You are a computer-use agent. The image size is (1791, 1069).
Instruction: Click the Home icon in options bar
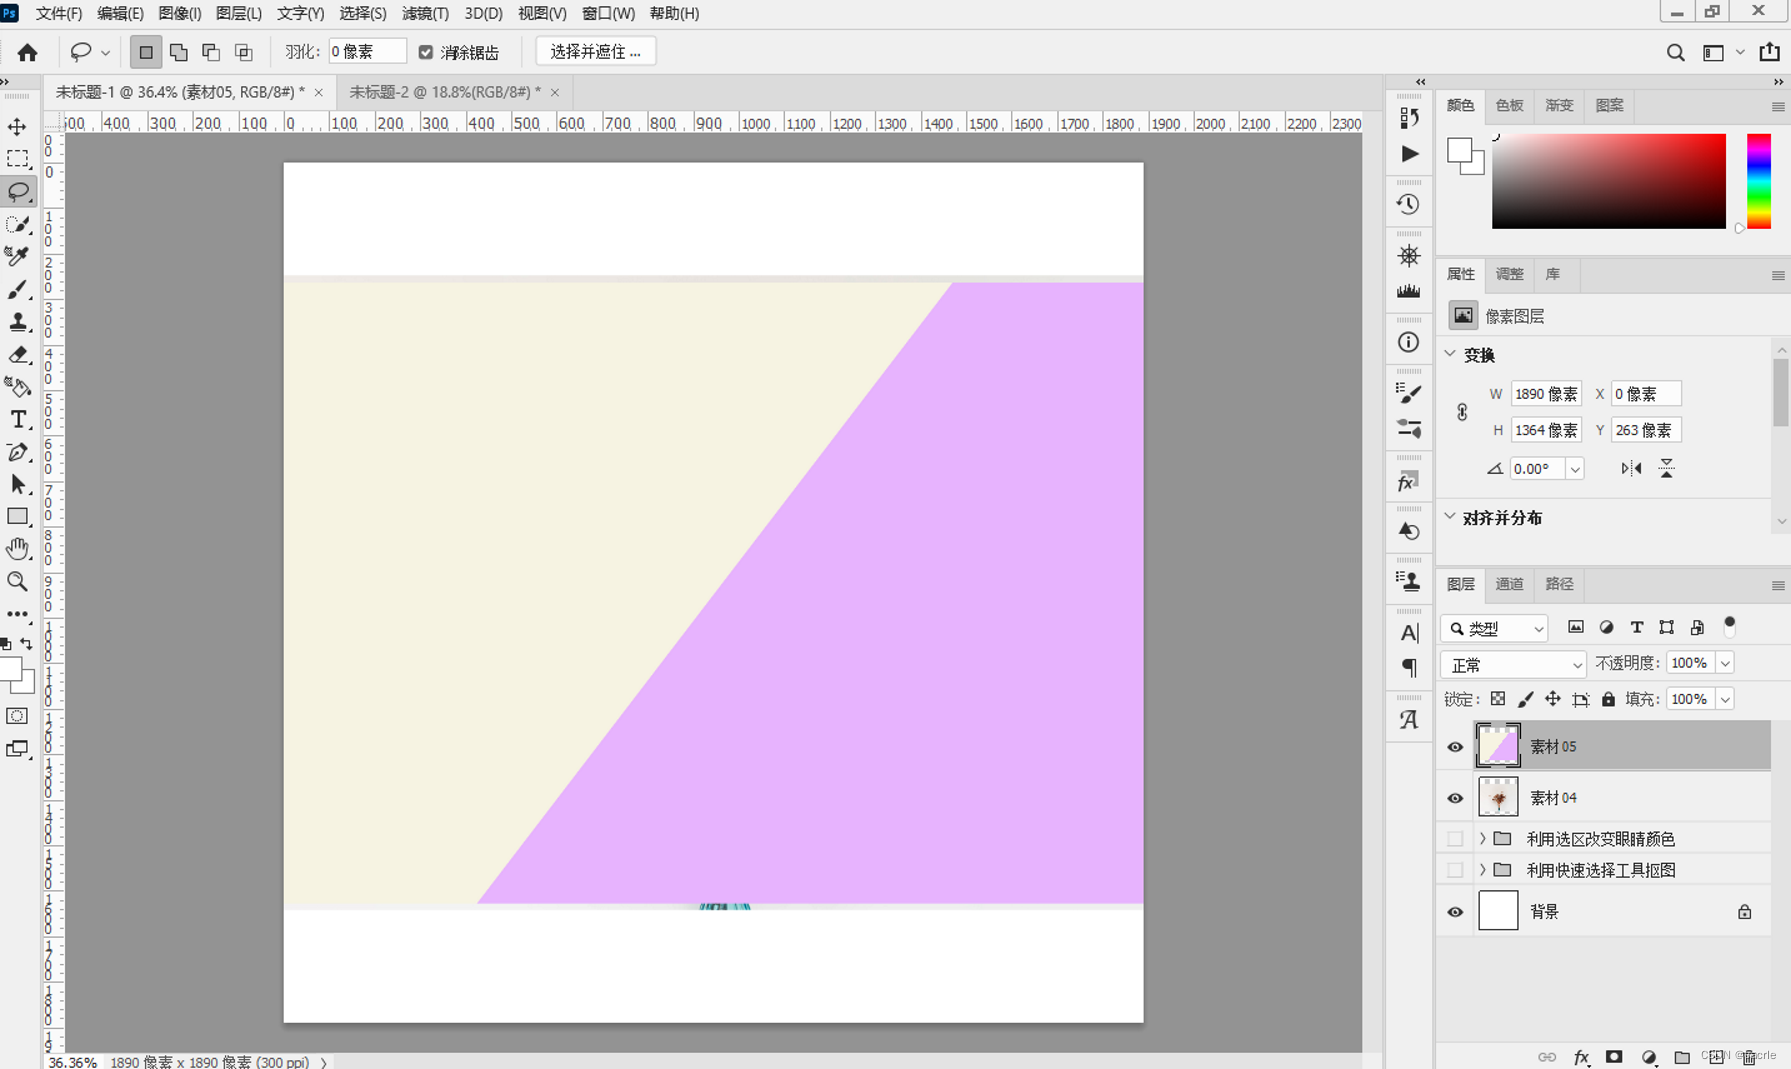point(27,52)
